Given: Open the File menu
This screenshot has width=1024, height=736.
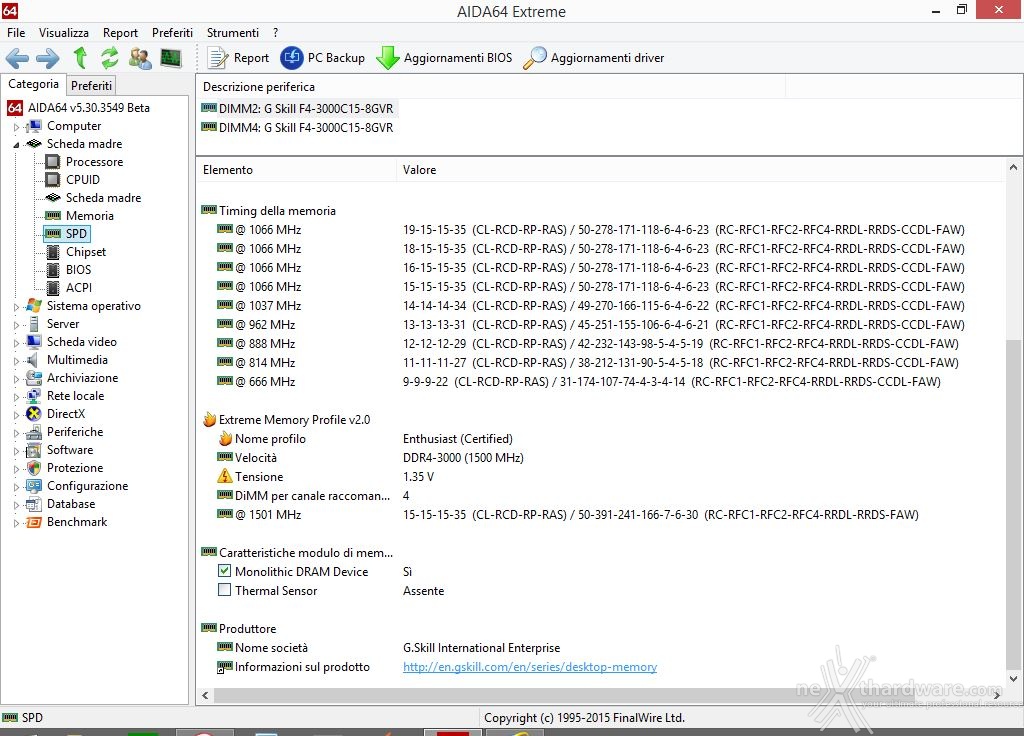Looking at the screenshot, I should [16, 33].
